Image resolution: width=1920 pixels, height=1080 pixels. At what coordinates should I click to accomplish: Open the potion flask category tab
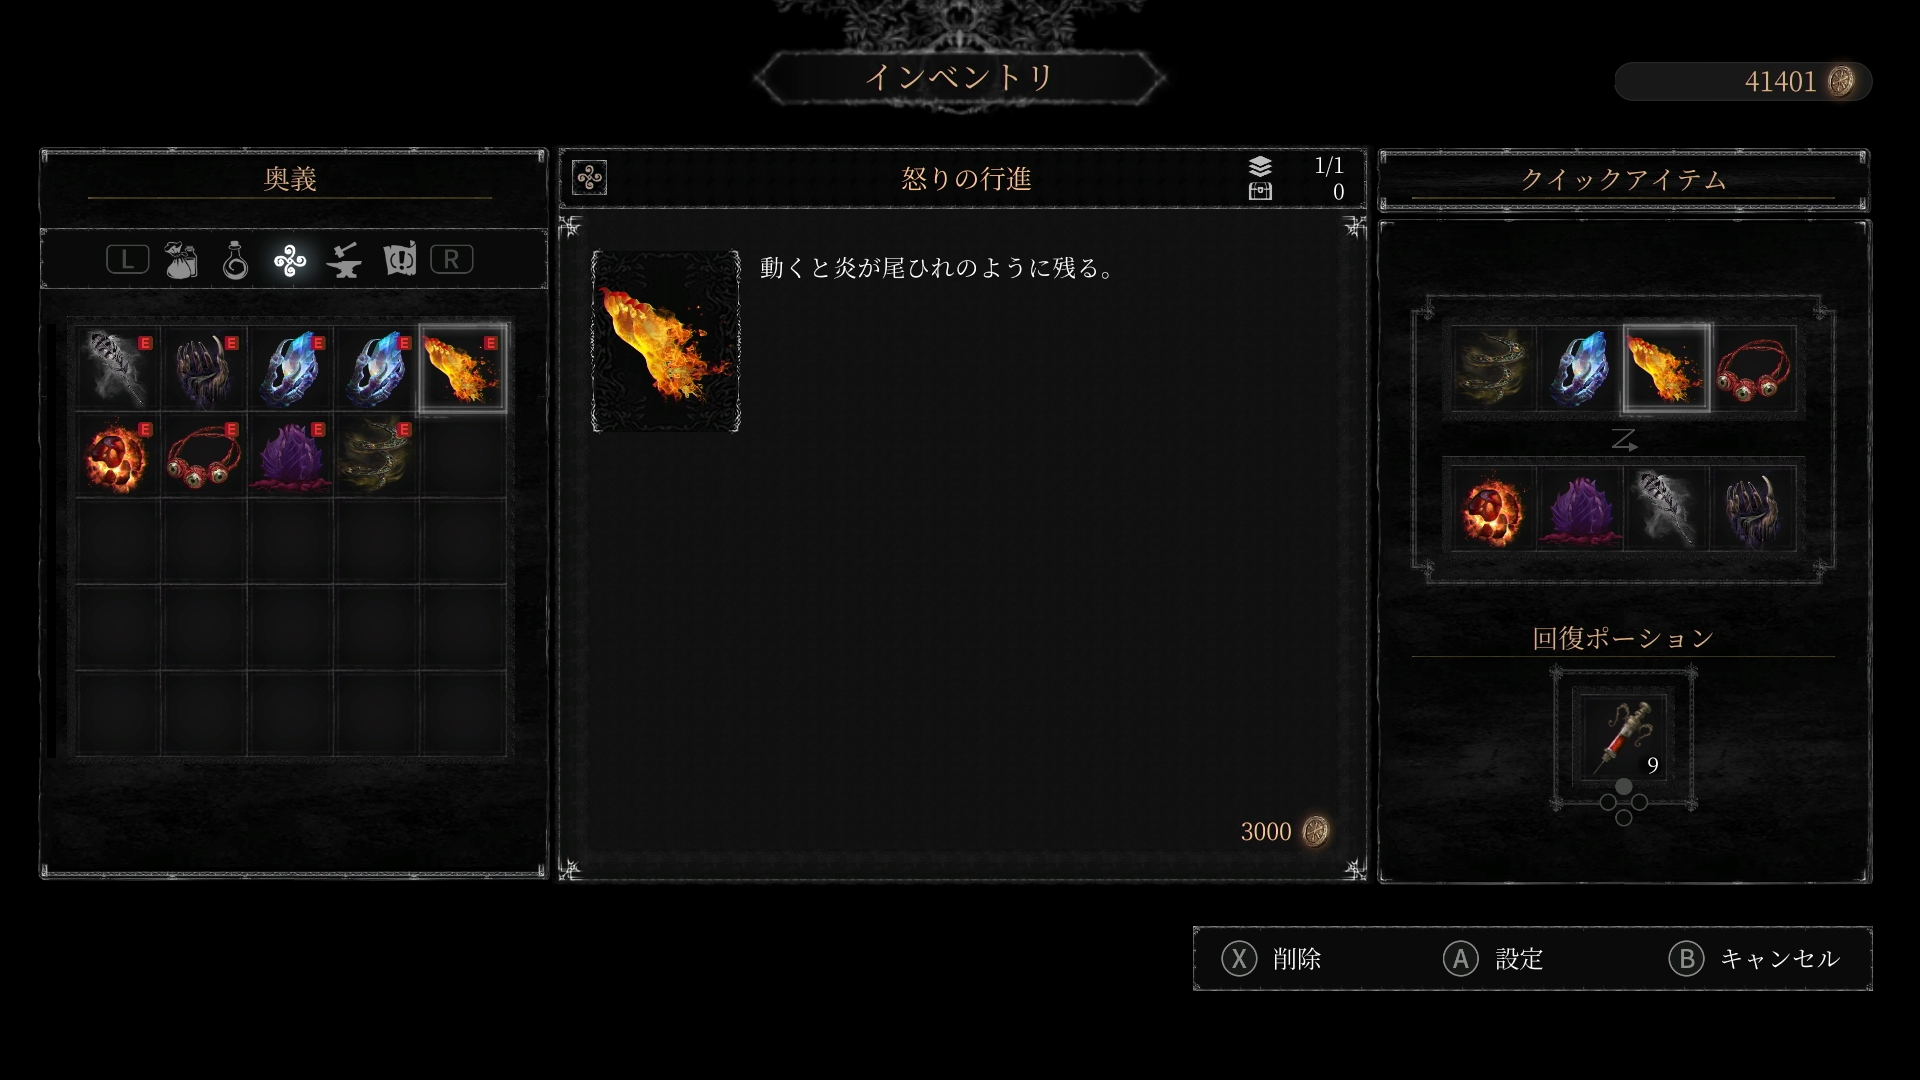(235, 260)
